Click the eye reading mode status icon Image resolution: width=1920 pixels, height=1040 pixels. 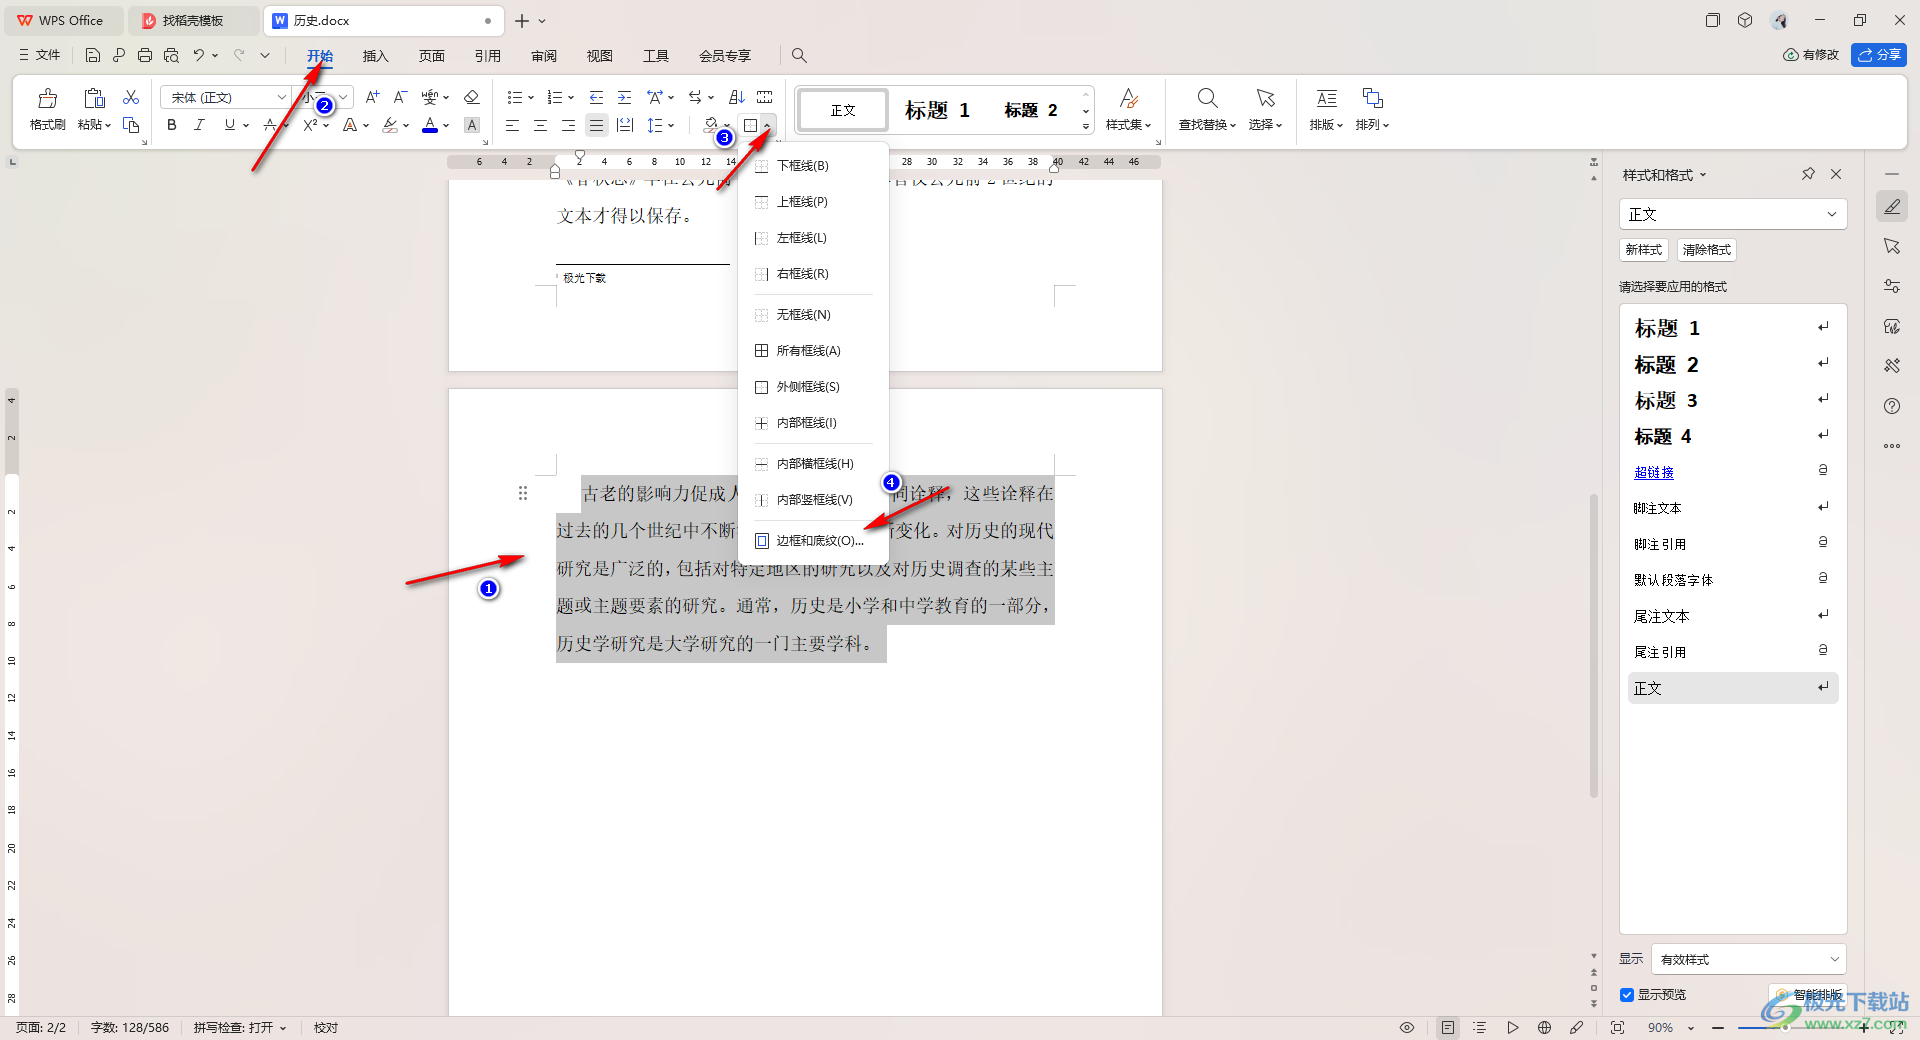pyautogui.click(x=1407, y=1027)
